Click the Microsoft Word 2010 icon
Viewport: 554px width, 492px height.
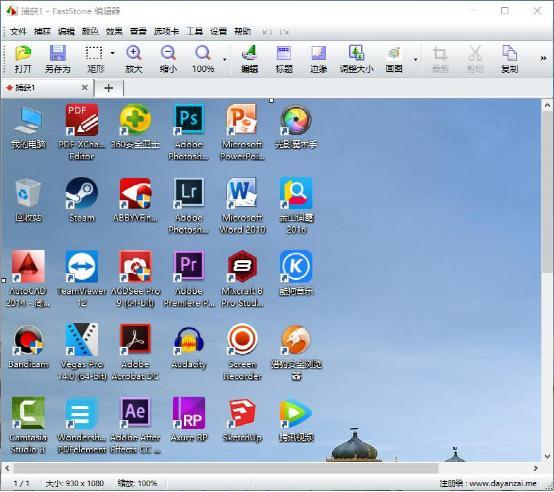coord(242,193)
